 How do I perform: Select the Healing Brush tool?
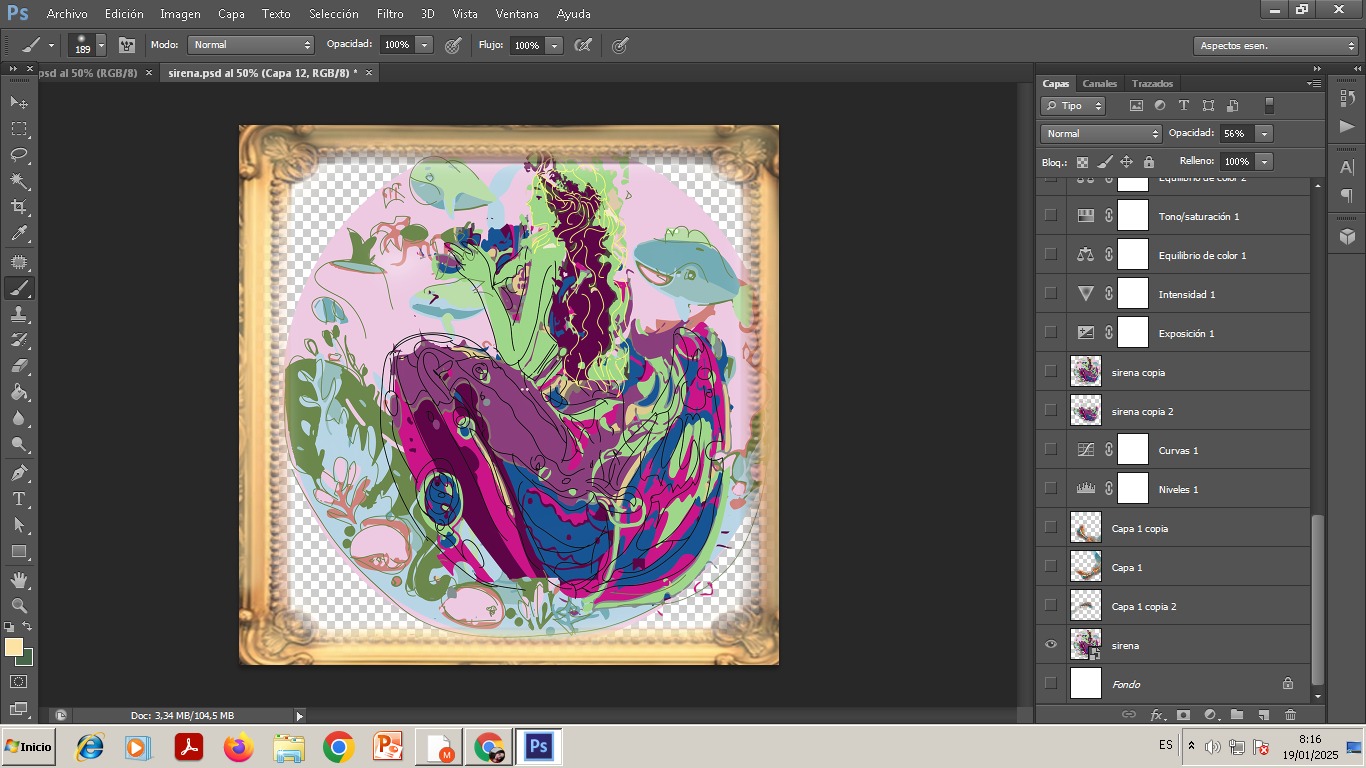coord(19,262)
